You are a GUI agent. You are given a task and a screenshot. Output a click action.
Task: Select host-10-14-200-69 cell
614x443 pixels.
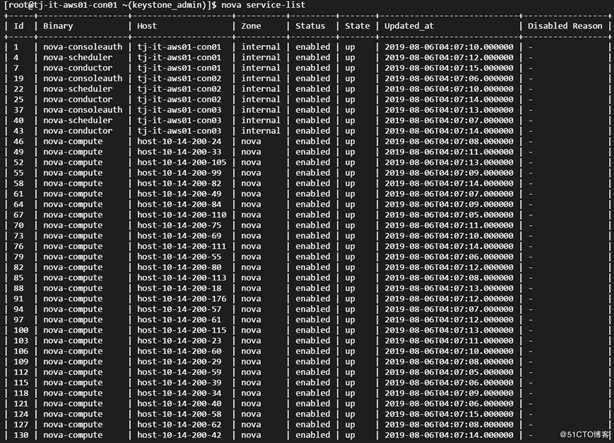point(179,236)
